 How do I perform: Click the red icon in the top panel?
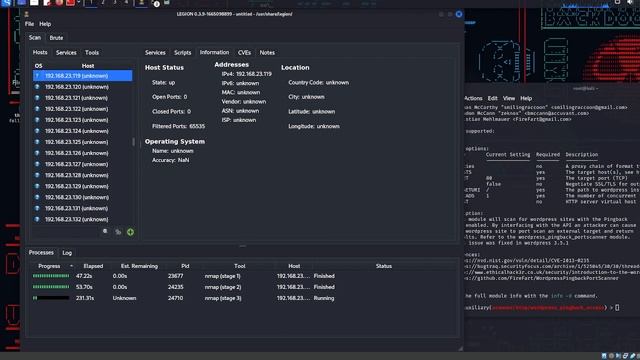[x=70, y=3]
